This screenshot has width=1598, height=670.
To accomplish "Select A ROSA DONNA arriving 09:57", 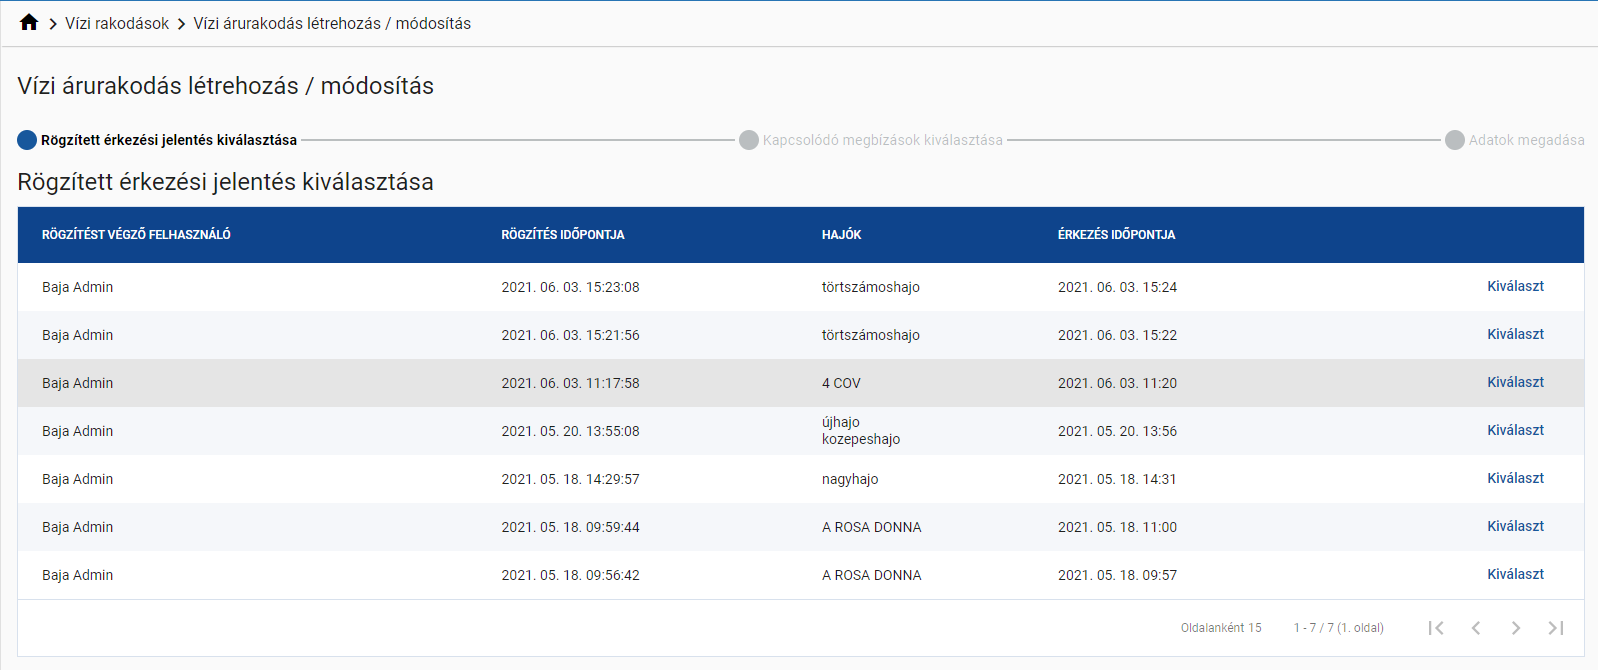I will (x=1515, y=575).
